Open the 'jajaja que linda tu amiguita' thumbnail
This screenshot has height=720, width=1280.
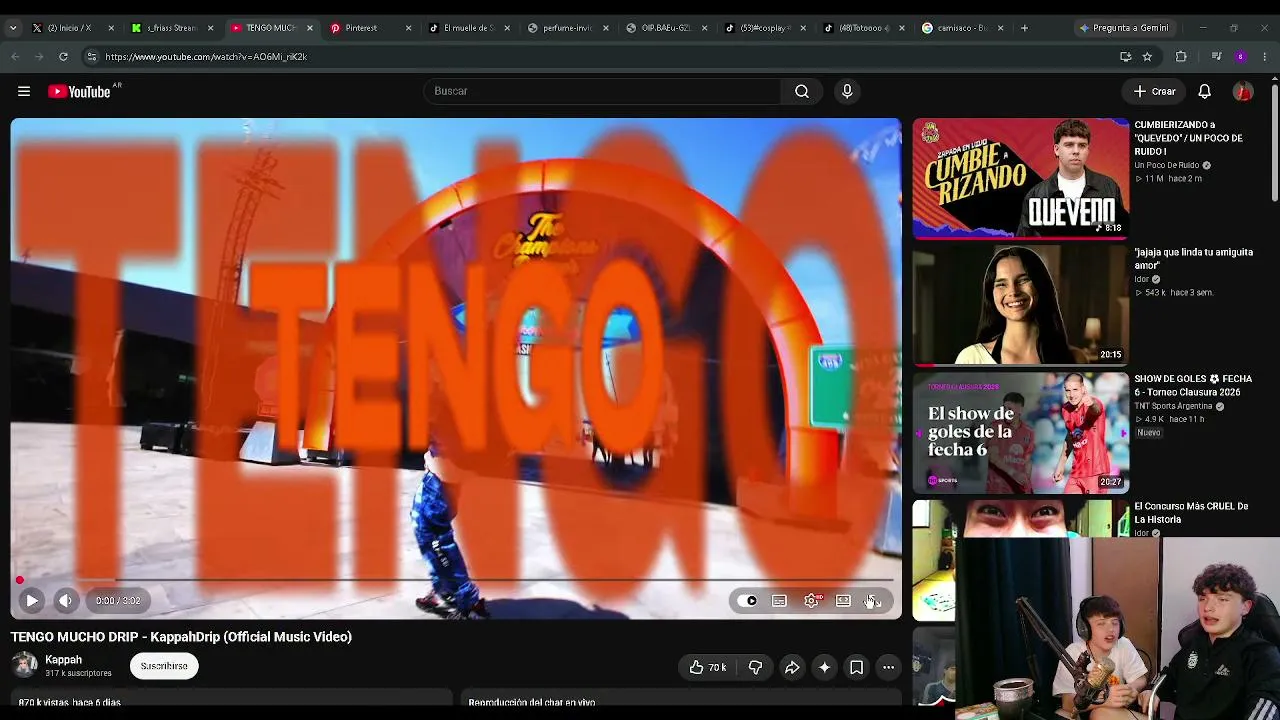click(1020, 305)
